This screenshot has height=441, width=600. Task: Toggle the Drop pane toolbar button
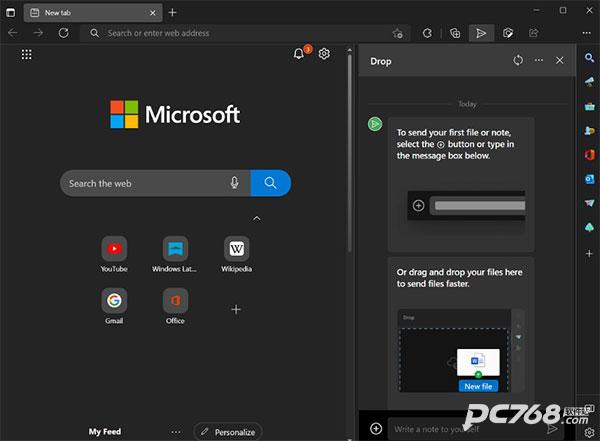[481, 33]
